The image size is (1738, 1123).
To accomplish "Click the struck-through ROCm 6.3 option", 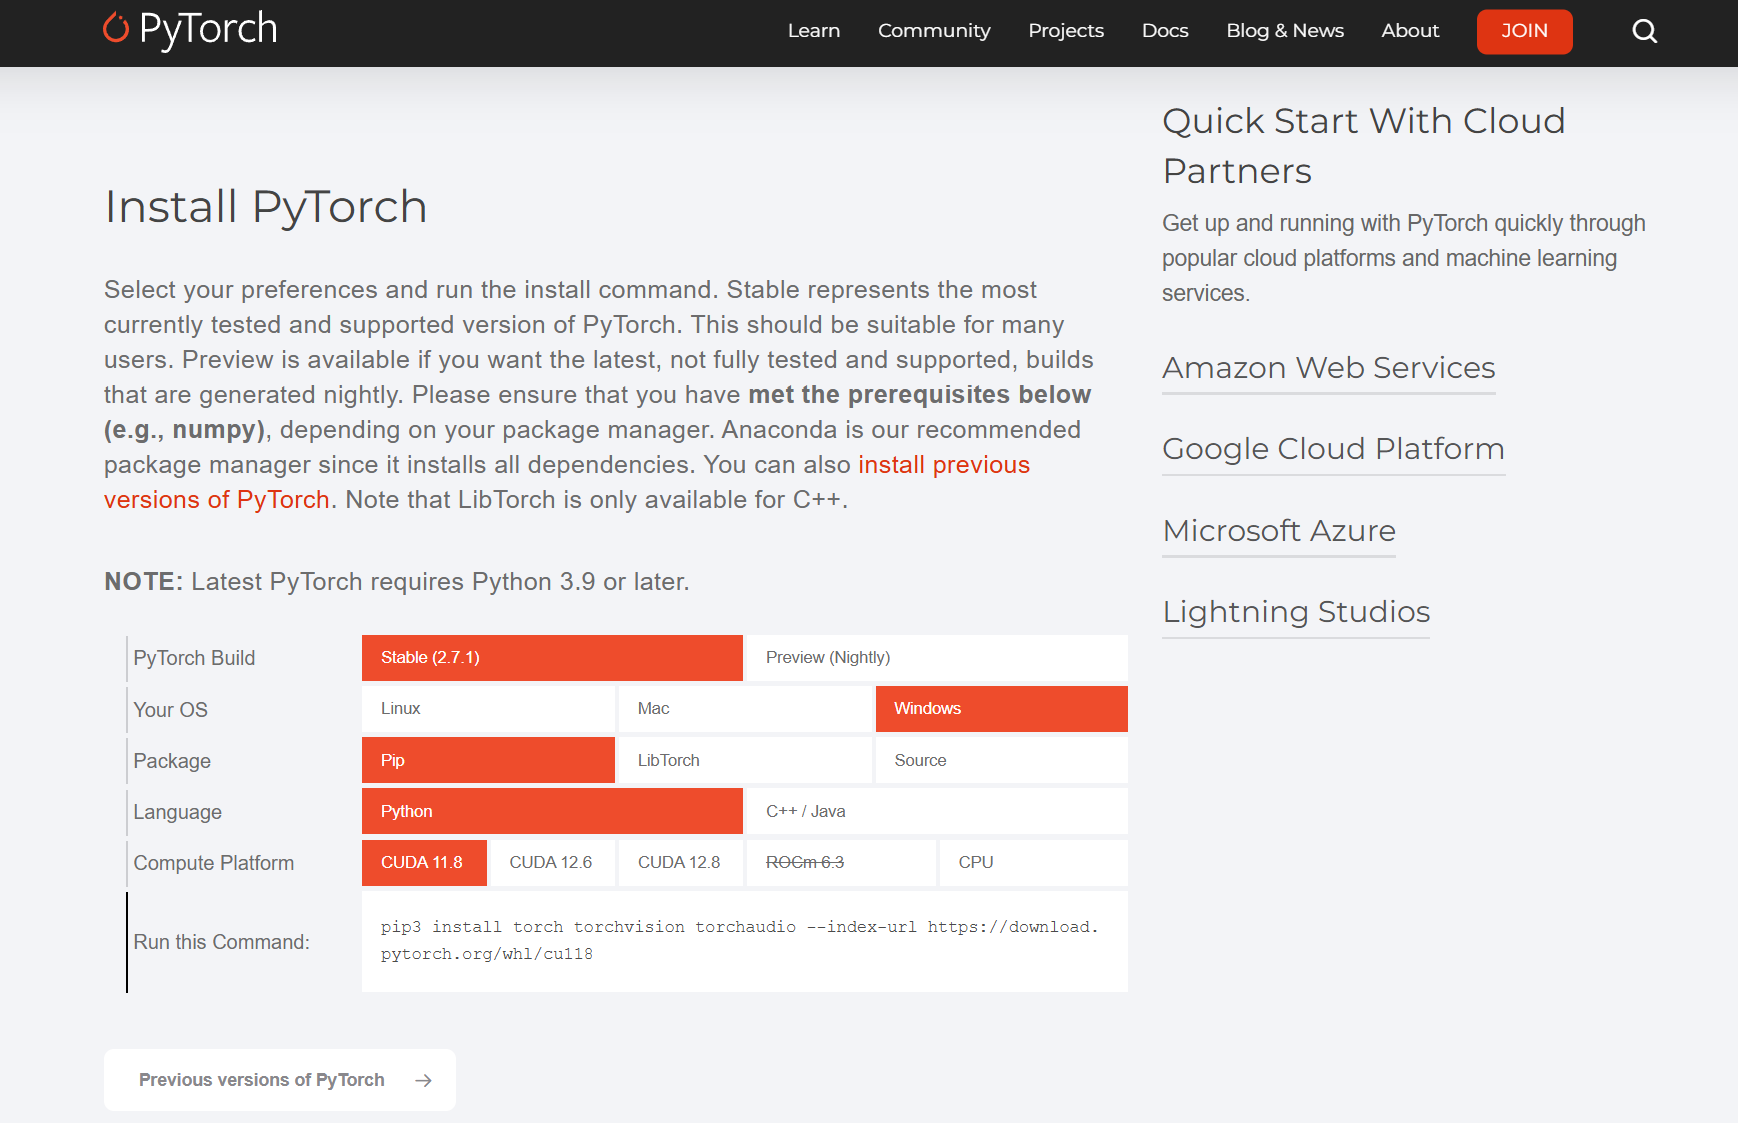I will [841, 863].
